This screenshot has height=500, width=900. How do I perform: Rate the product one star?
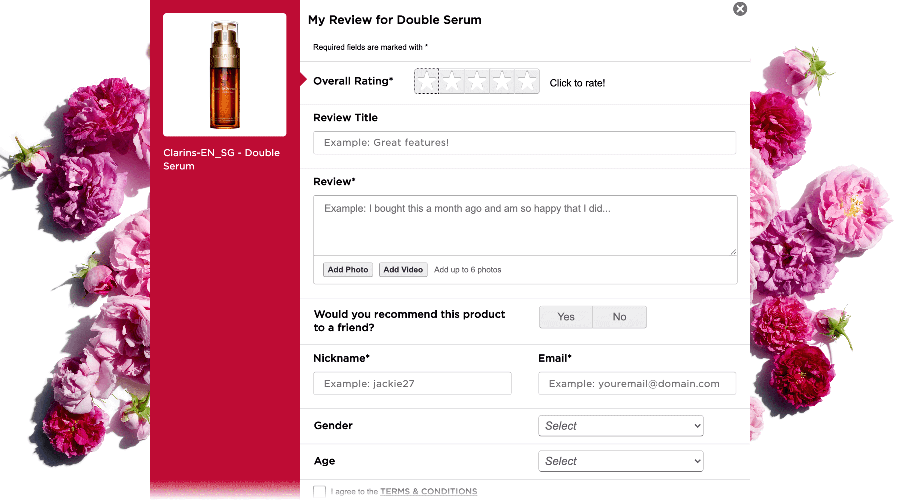tap(427, 82)
